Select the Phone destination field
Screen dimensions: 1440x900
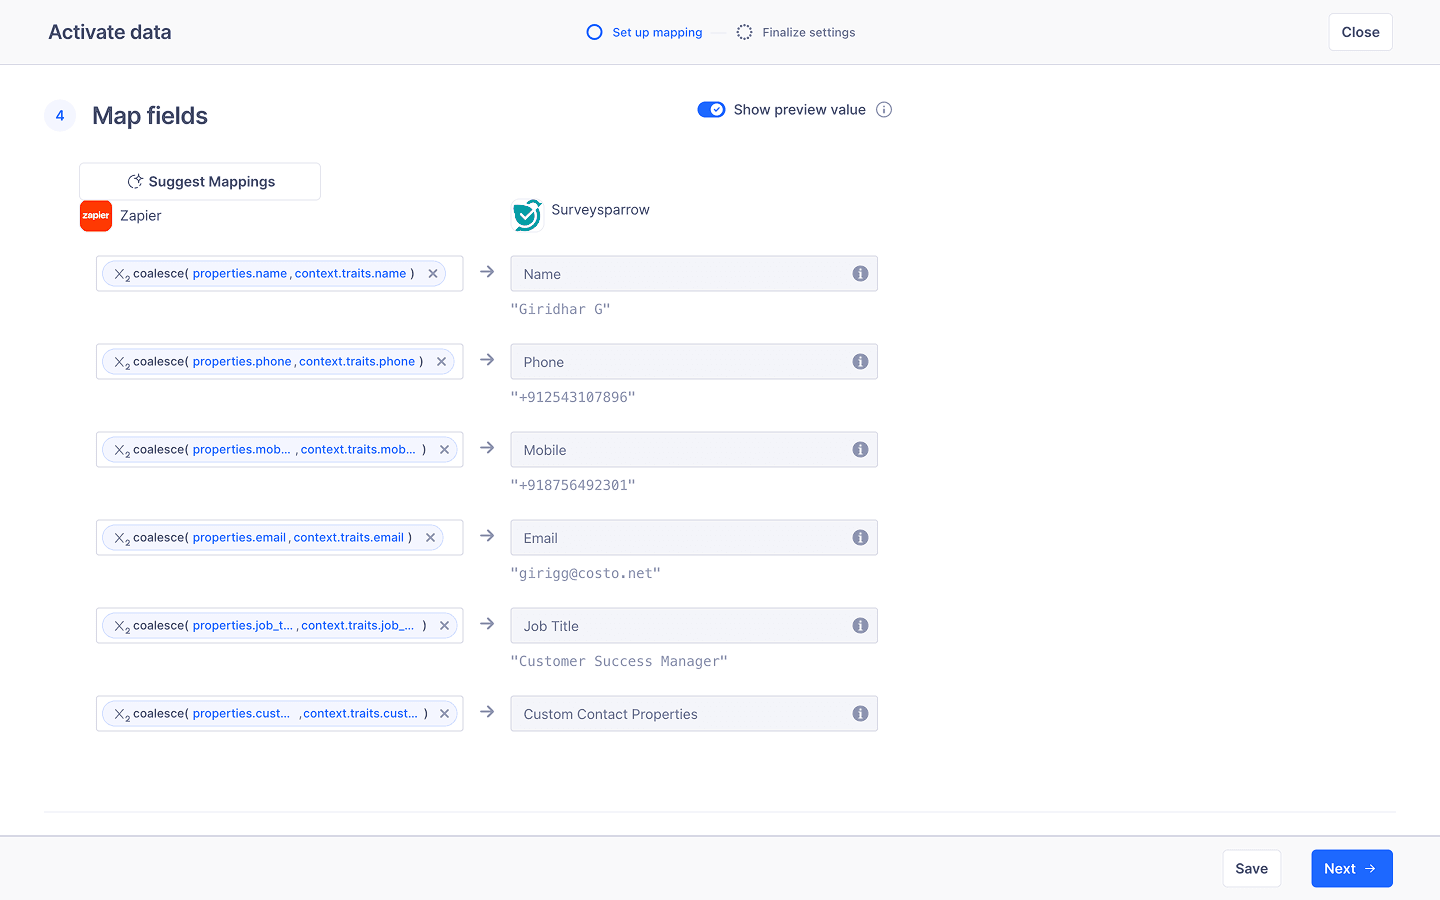click(x=694, y=362)
